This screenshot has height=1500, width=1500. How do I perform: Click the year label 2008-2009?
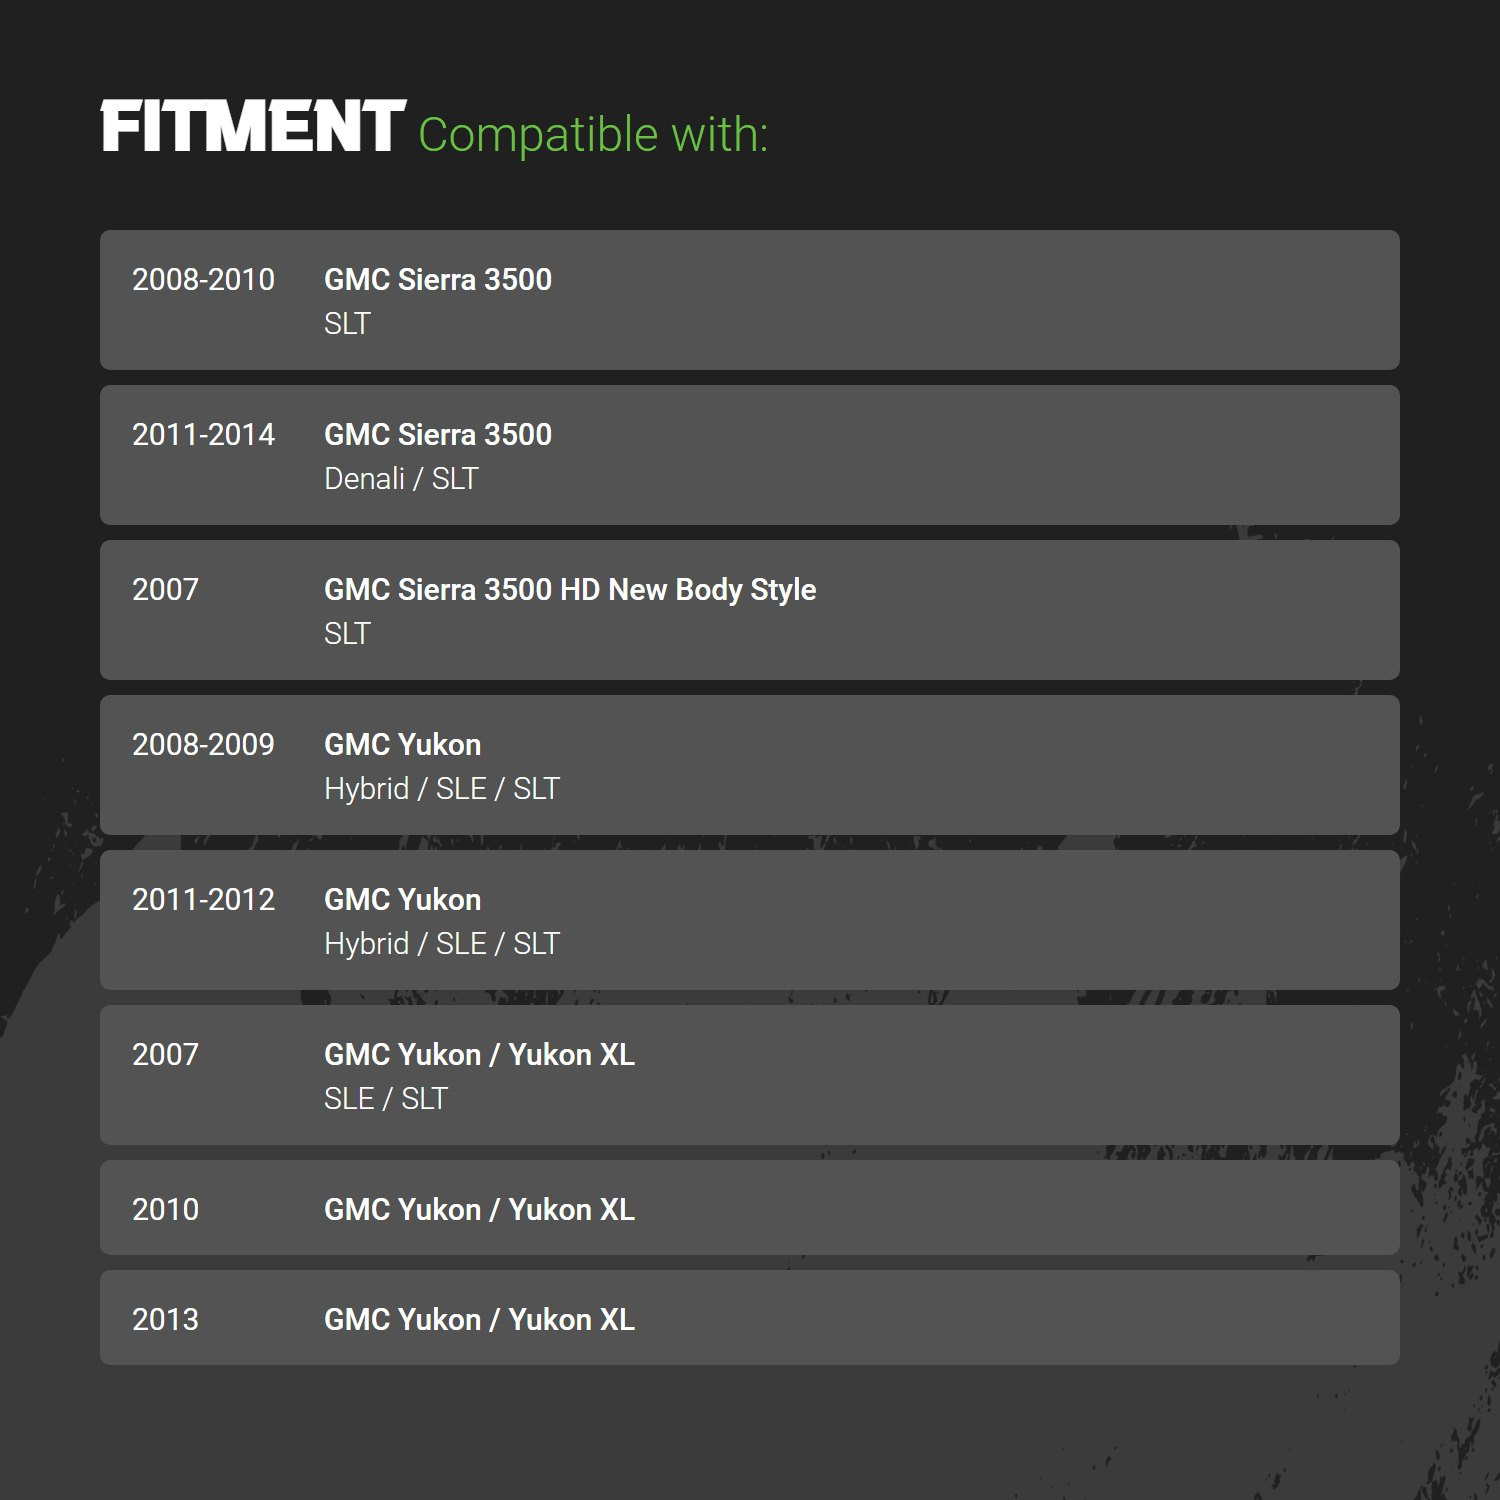(x=203, y=745)
